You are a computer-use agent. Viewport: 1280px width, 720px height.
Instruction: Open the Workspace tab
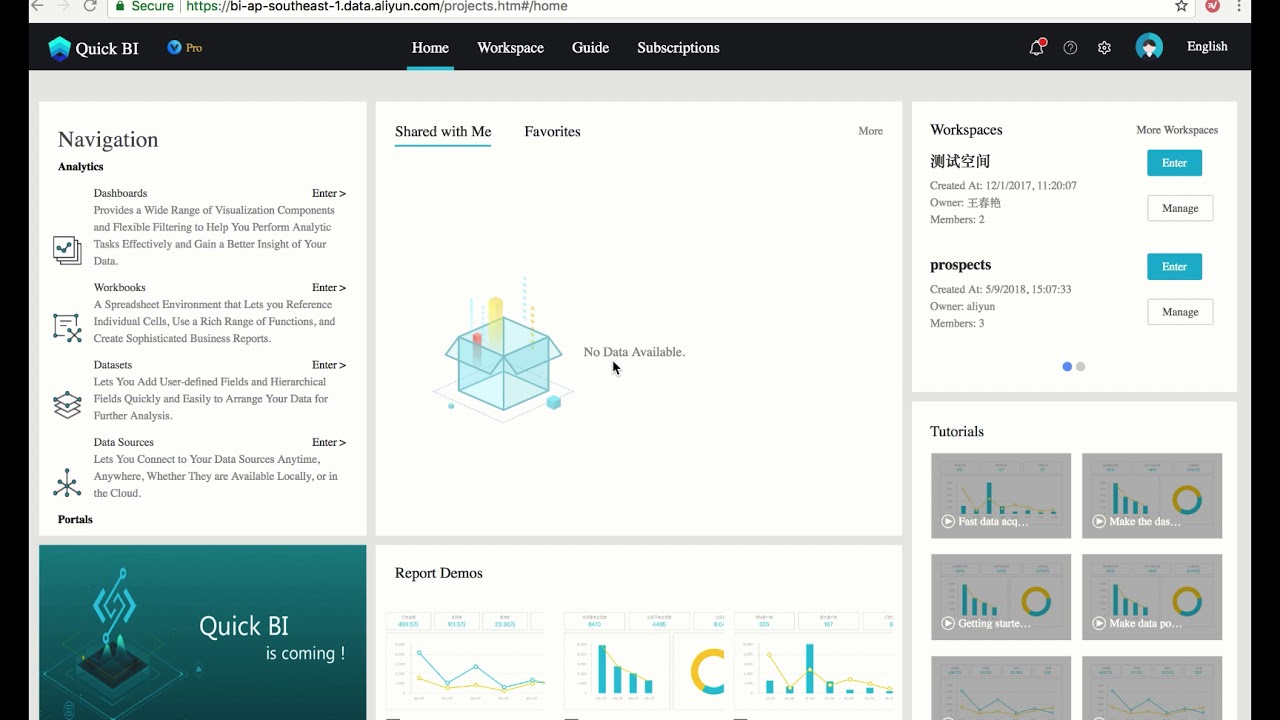(x=510, y=47)
